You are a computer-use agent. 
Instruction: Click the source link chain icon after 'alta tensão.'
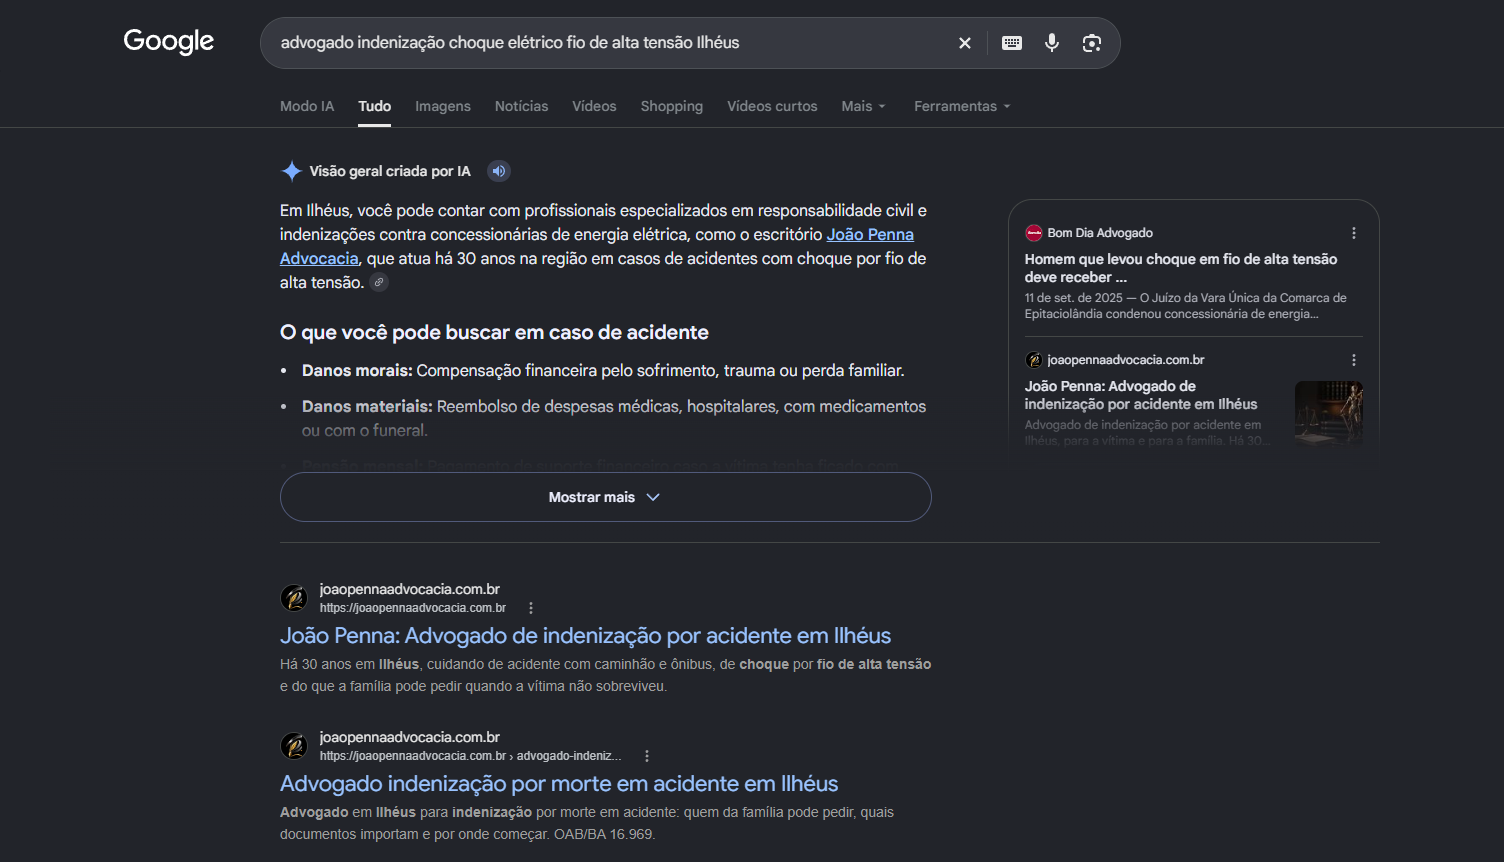[x=379, y=282]
